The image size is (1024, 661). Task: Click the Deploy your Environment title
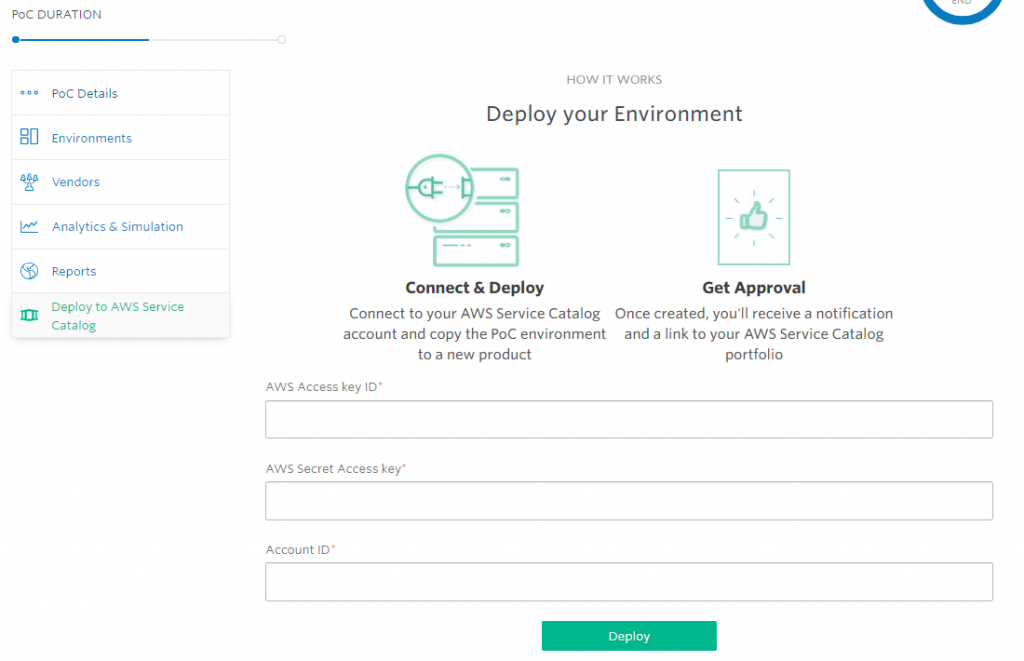coord(614,114)
